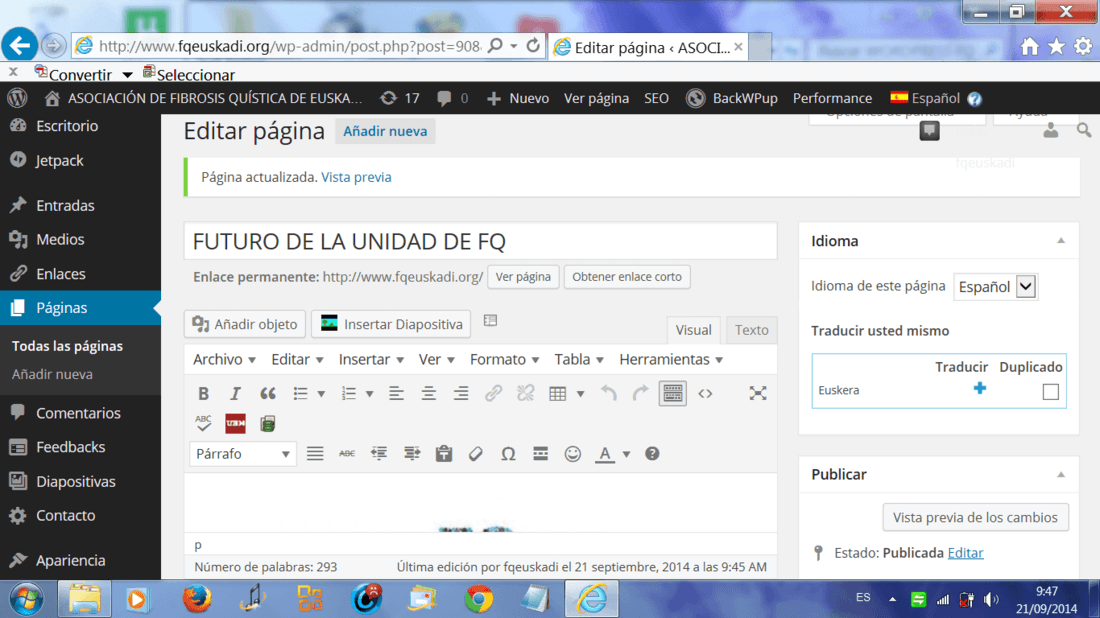Click Añadir nueva button beside title
This screenshot has height=618, width=1100.
(385, 131)
